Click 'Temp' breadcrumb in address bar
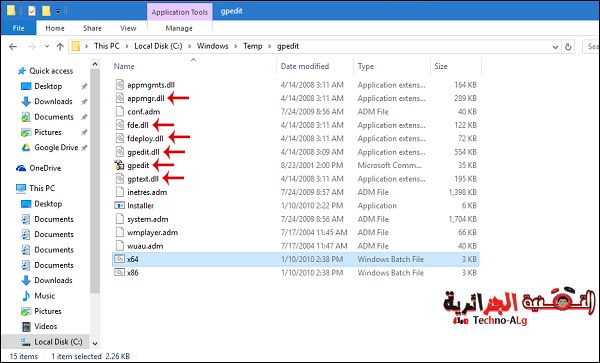 point(253,46)
